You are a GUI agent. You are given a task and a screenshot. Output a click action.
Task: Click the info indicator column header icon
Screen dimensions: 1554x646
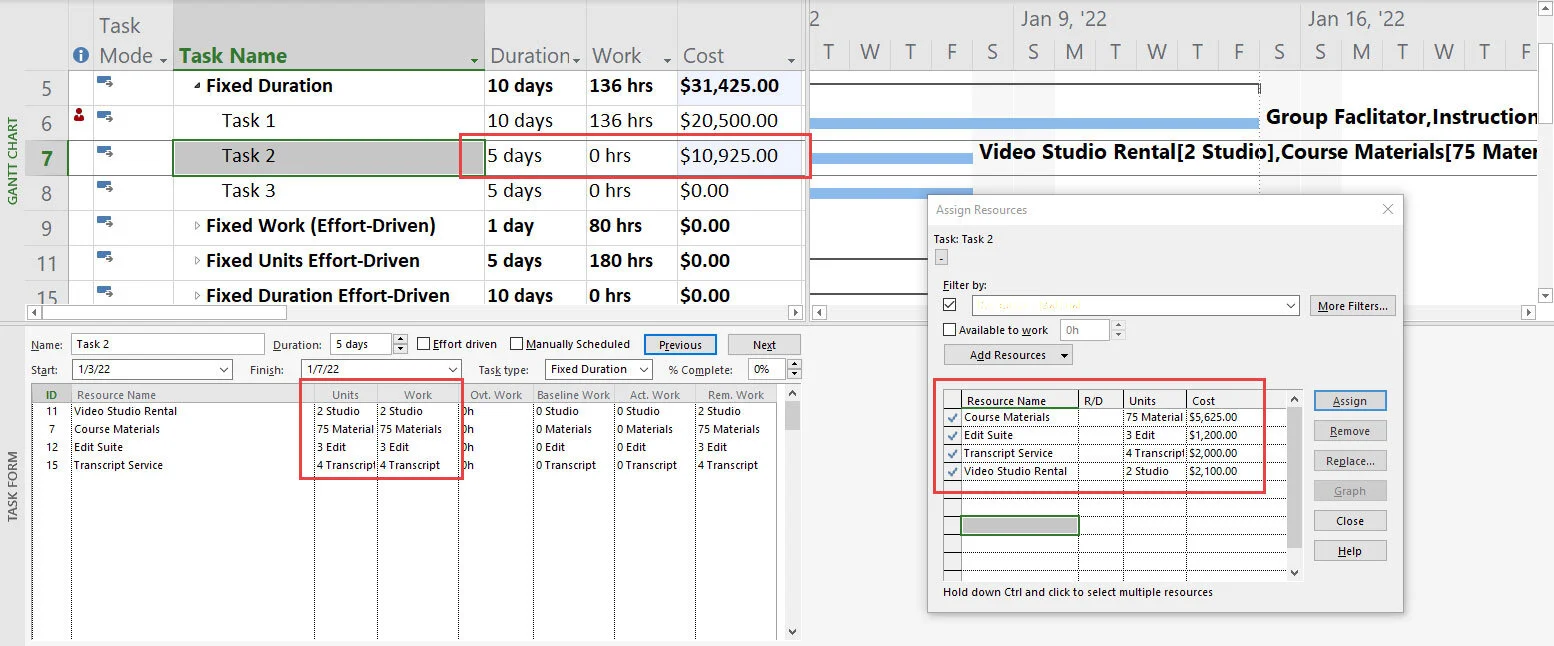click(x=81, y=56)
